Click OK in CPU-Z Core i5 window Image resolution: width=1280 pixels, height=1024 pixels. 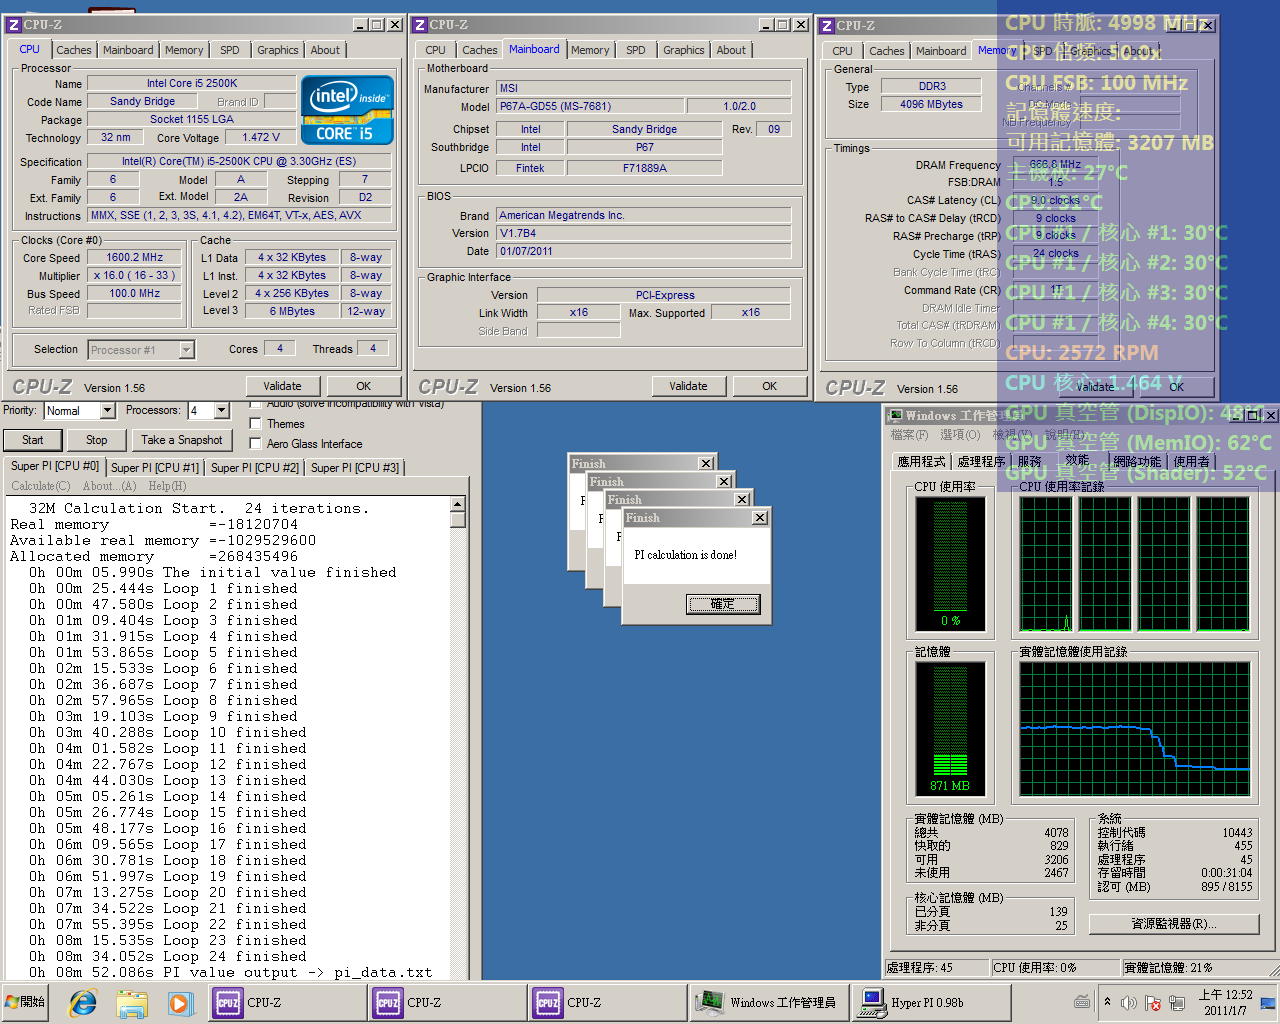point(364,386)
